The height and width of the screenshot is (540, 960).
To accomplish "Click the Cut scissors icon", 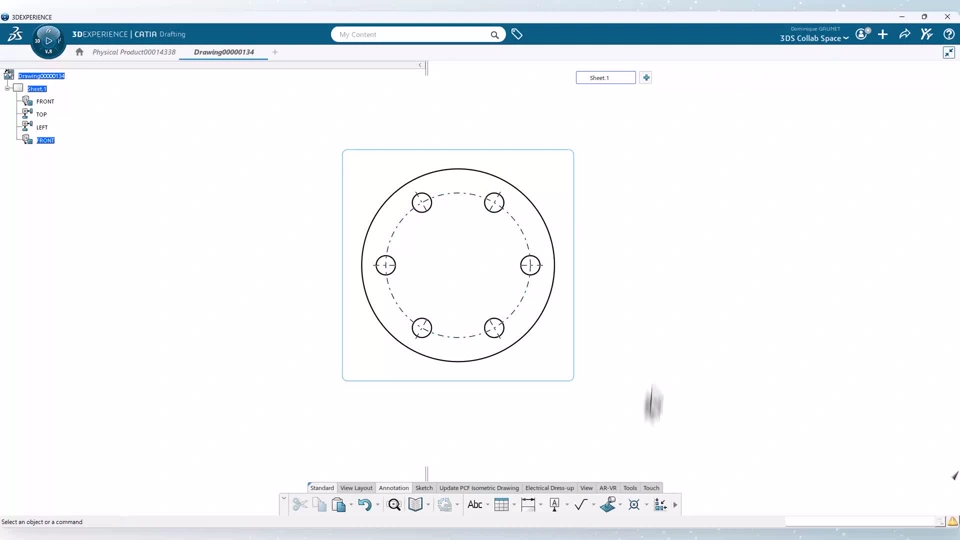I will tap(300, 504).
